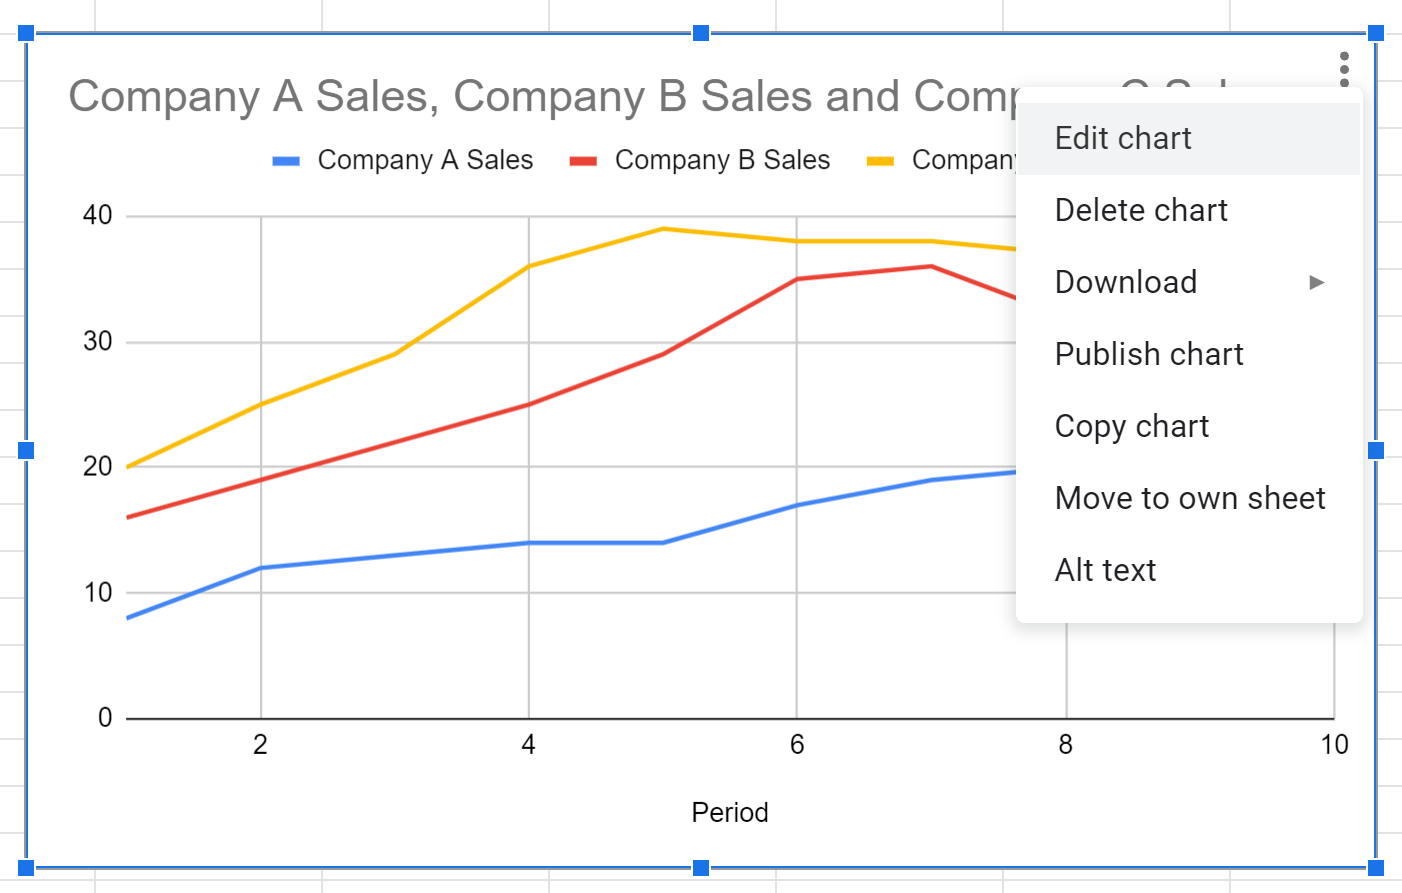Image resolution: width=1402 pixels, height=893 pixels.
Task: Open Alt text option
Action: click(1105, 570)
